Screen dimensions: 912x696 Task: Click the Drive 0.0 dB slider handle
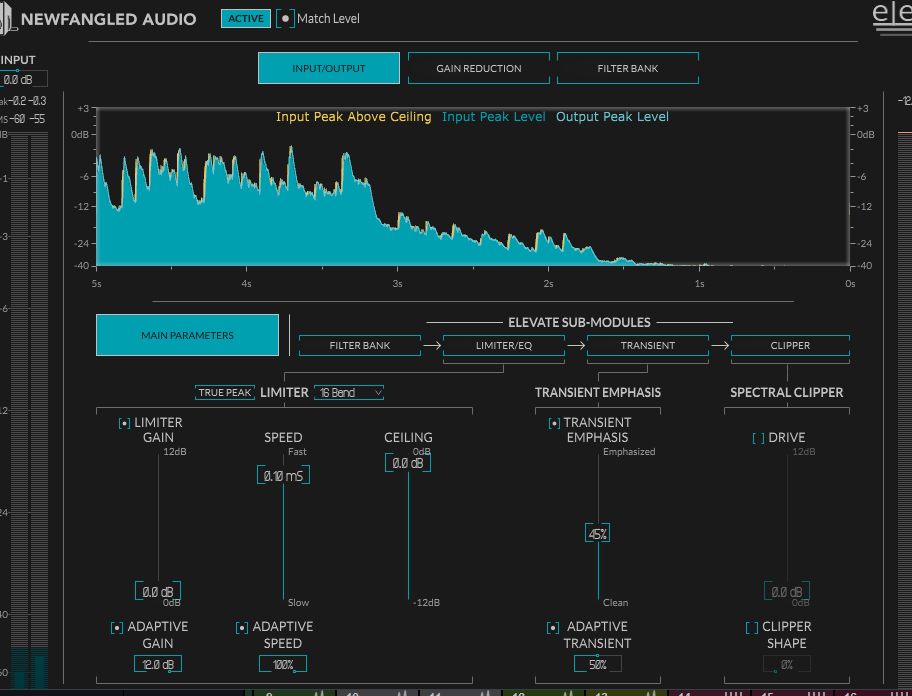786,592
